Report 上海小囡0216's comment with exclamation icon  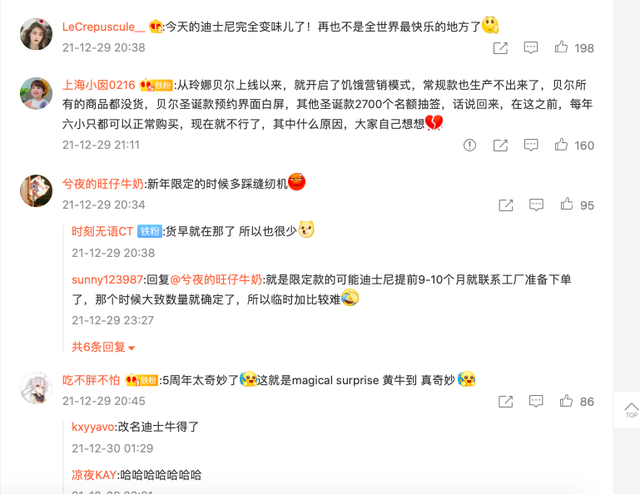[469, 145]
